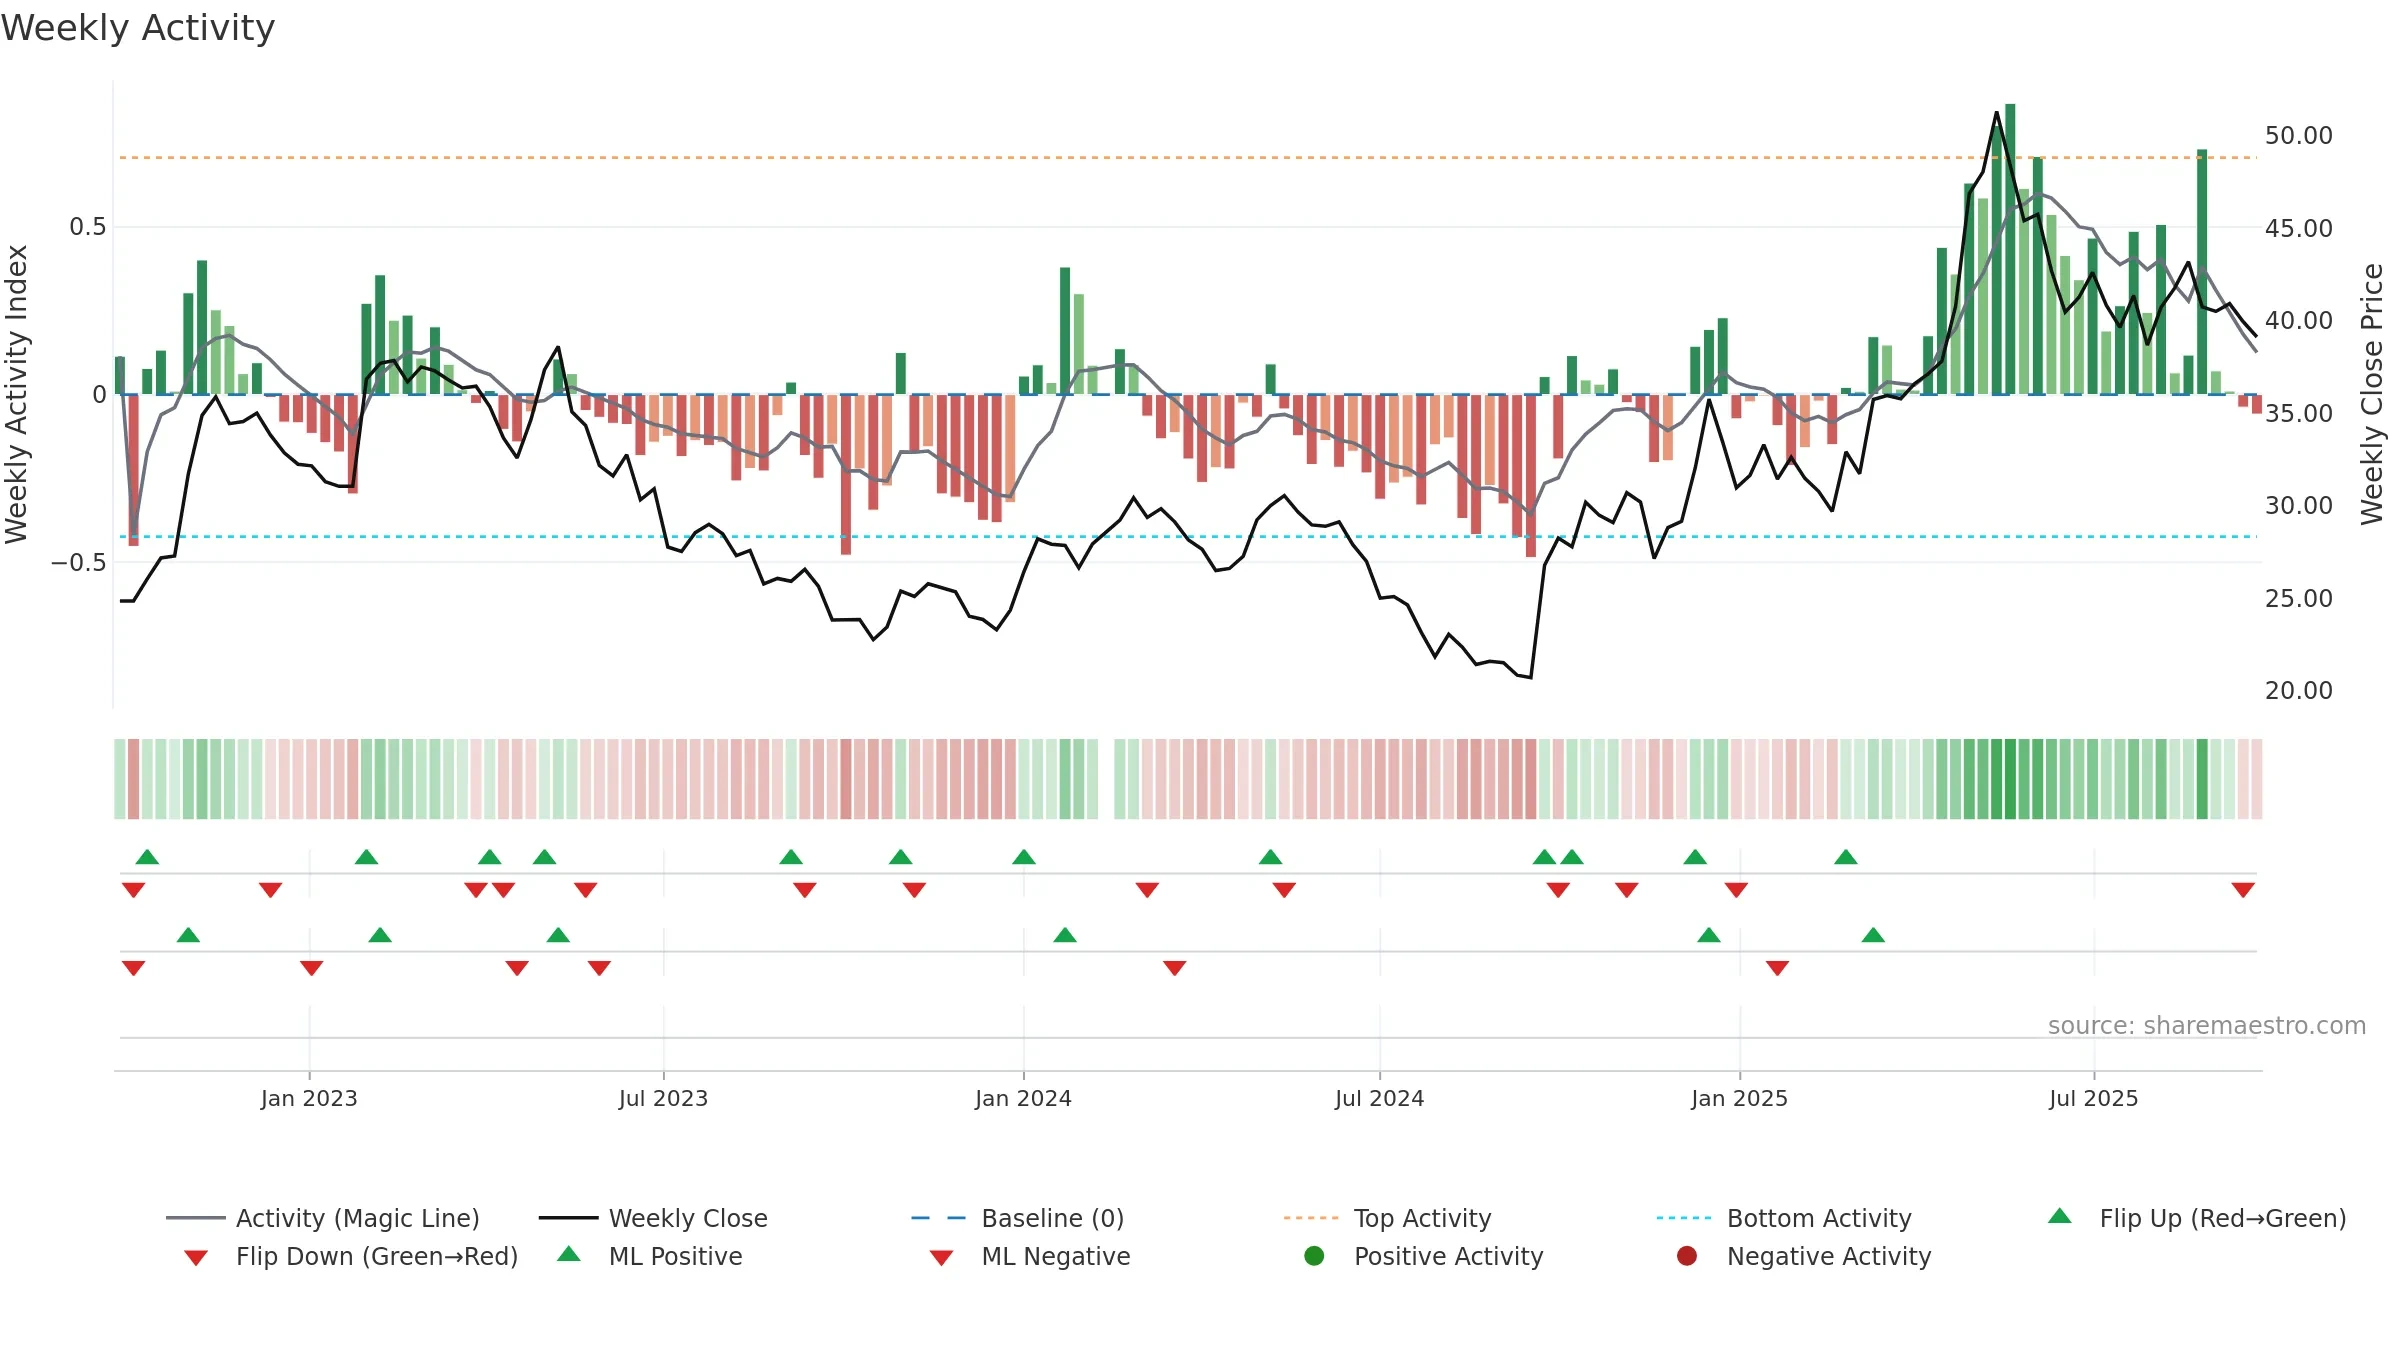This screenshot has width=2400, height=1350.
Task: Click the '50.00' price axis tick
Action: click(2298, 135)
